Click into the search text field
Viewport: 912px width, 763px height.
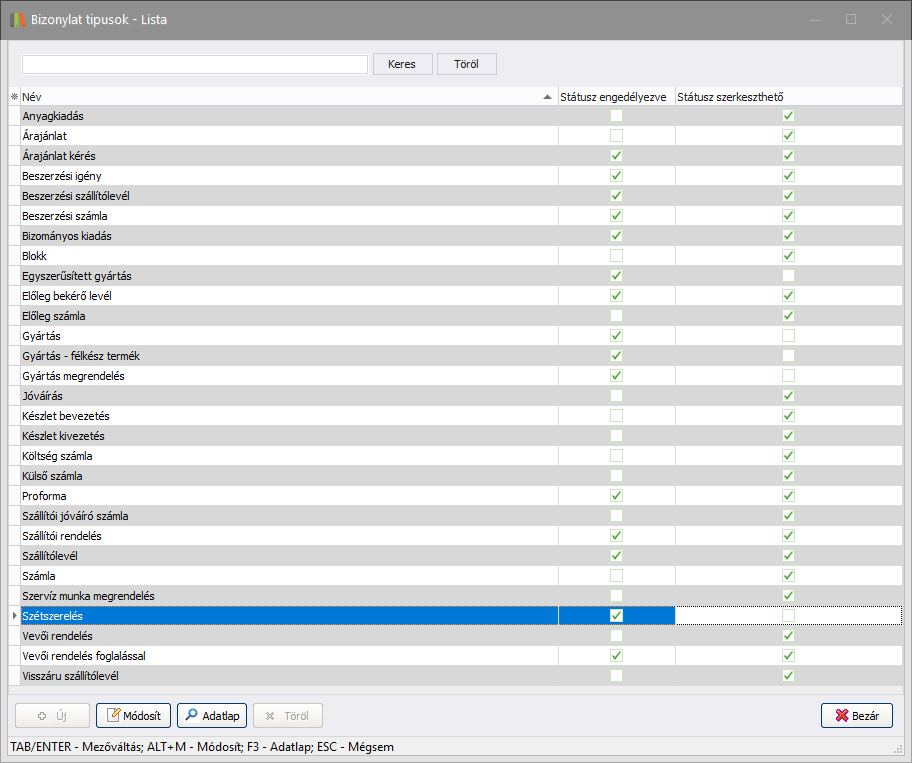pos(195,64)
